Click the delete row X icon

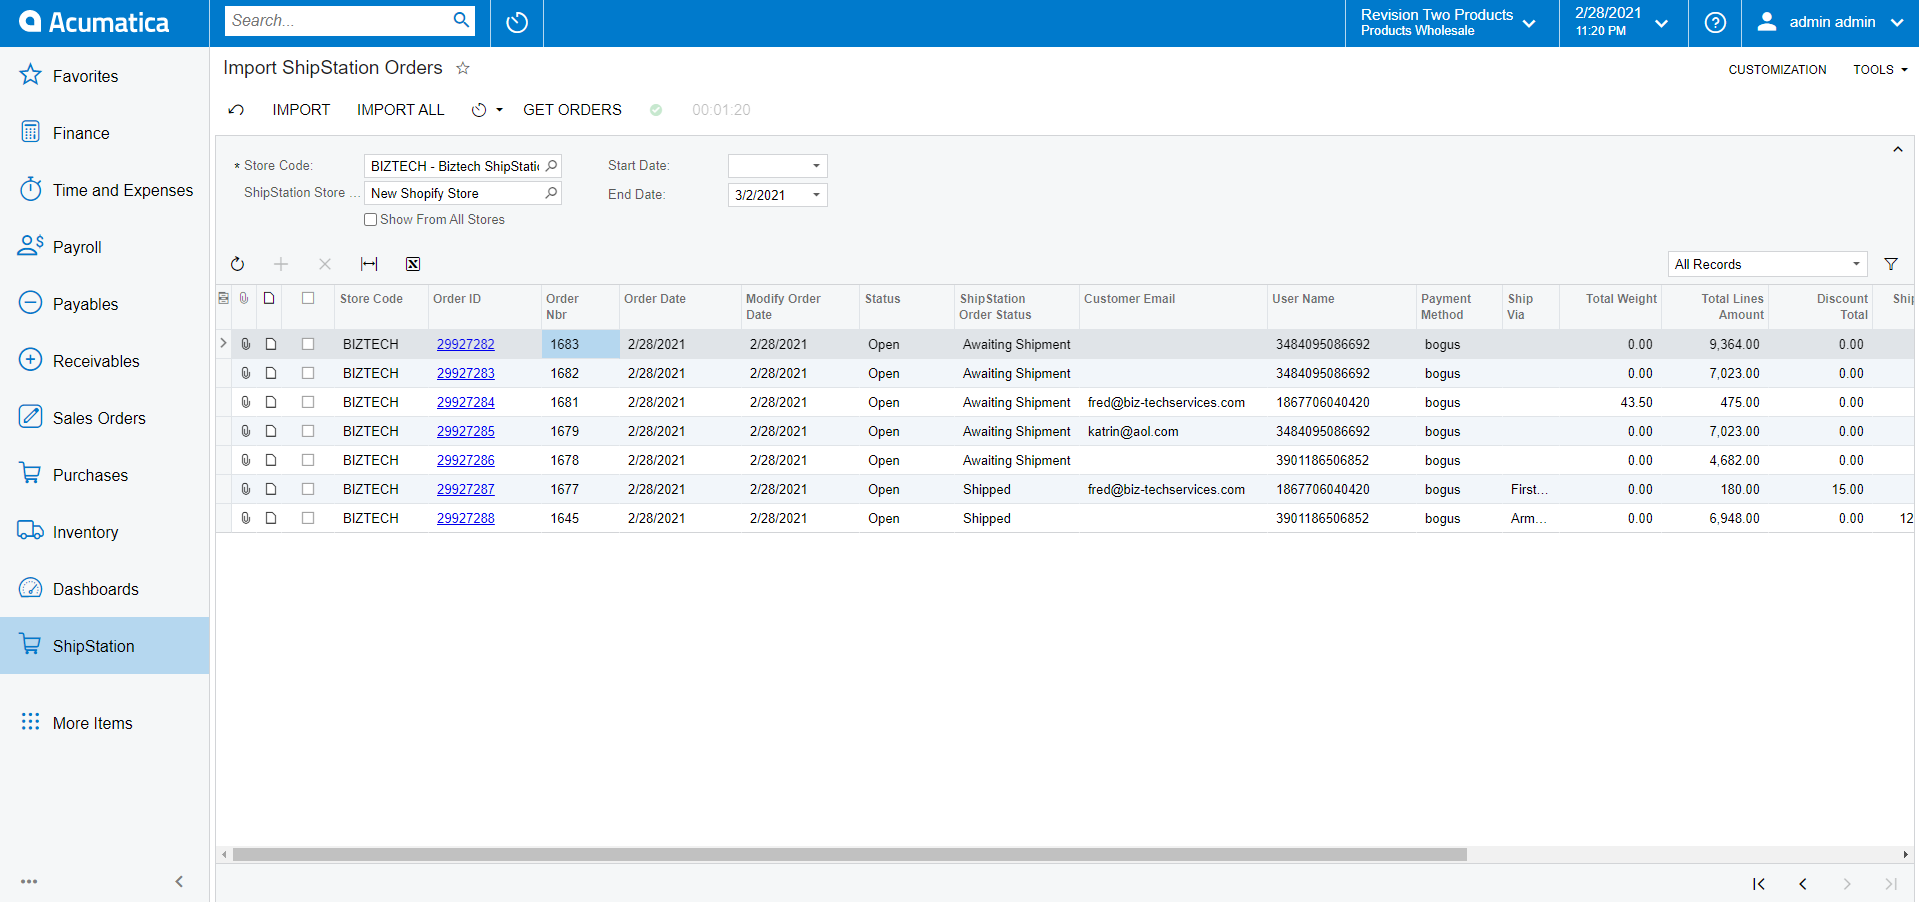click(325, 264)
